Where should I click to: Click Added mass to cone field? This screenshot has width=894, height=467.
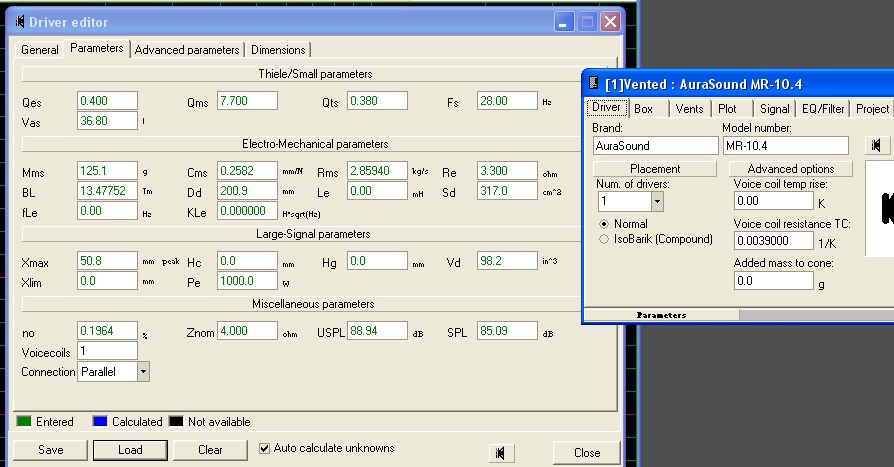[773, 281]
